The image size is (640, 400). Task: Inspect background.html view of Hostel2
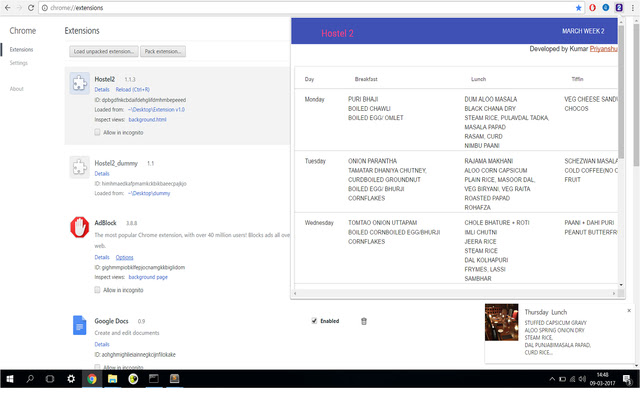point(147,120)
